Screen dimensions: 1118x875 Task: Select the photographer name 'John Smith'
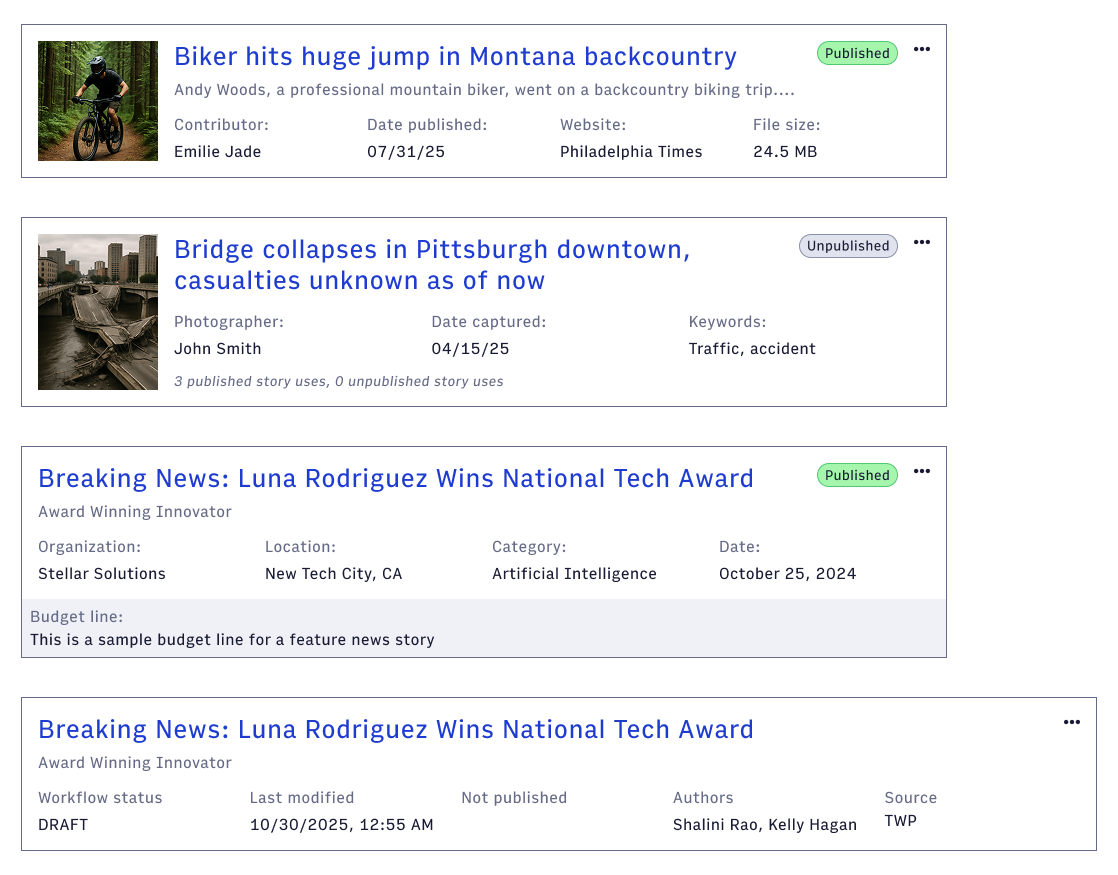[217, 349]
